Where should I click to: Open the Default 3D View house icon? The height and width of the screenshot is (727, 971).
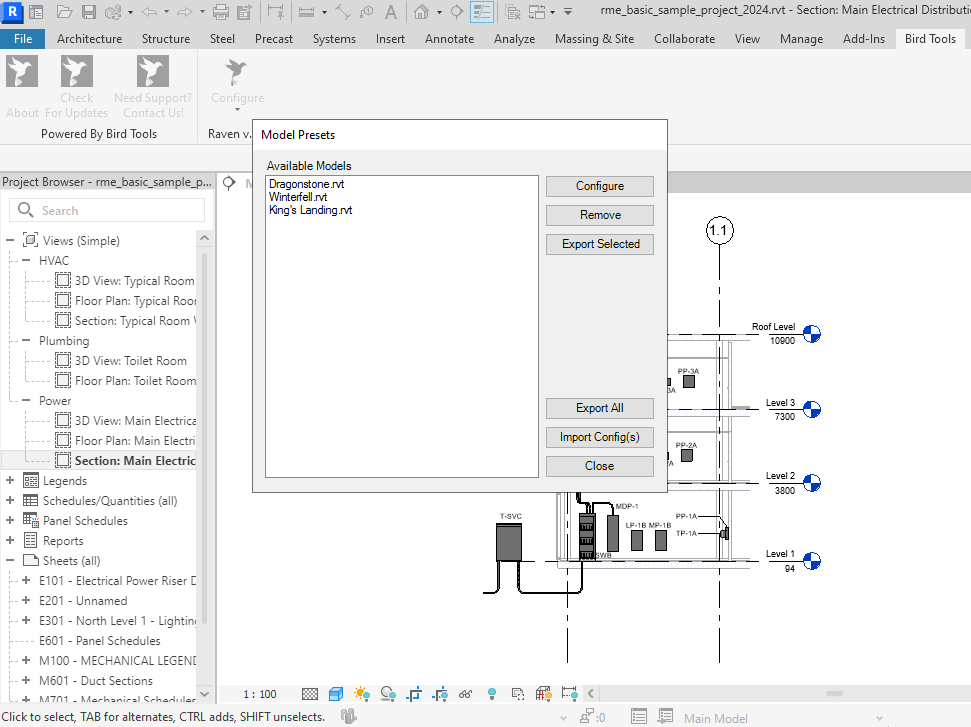pos(422,13)
